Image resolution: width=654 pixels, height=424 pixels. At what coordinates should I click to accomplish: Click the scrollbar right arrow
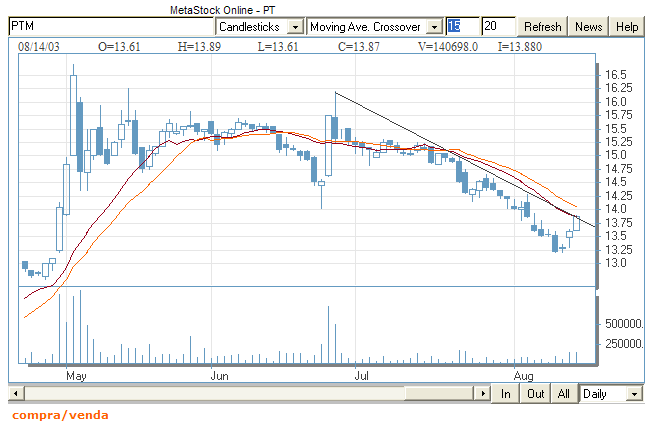[483, 394]
